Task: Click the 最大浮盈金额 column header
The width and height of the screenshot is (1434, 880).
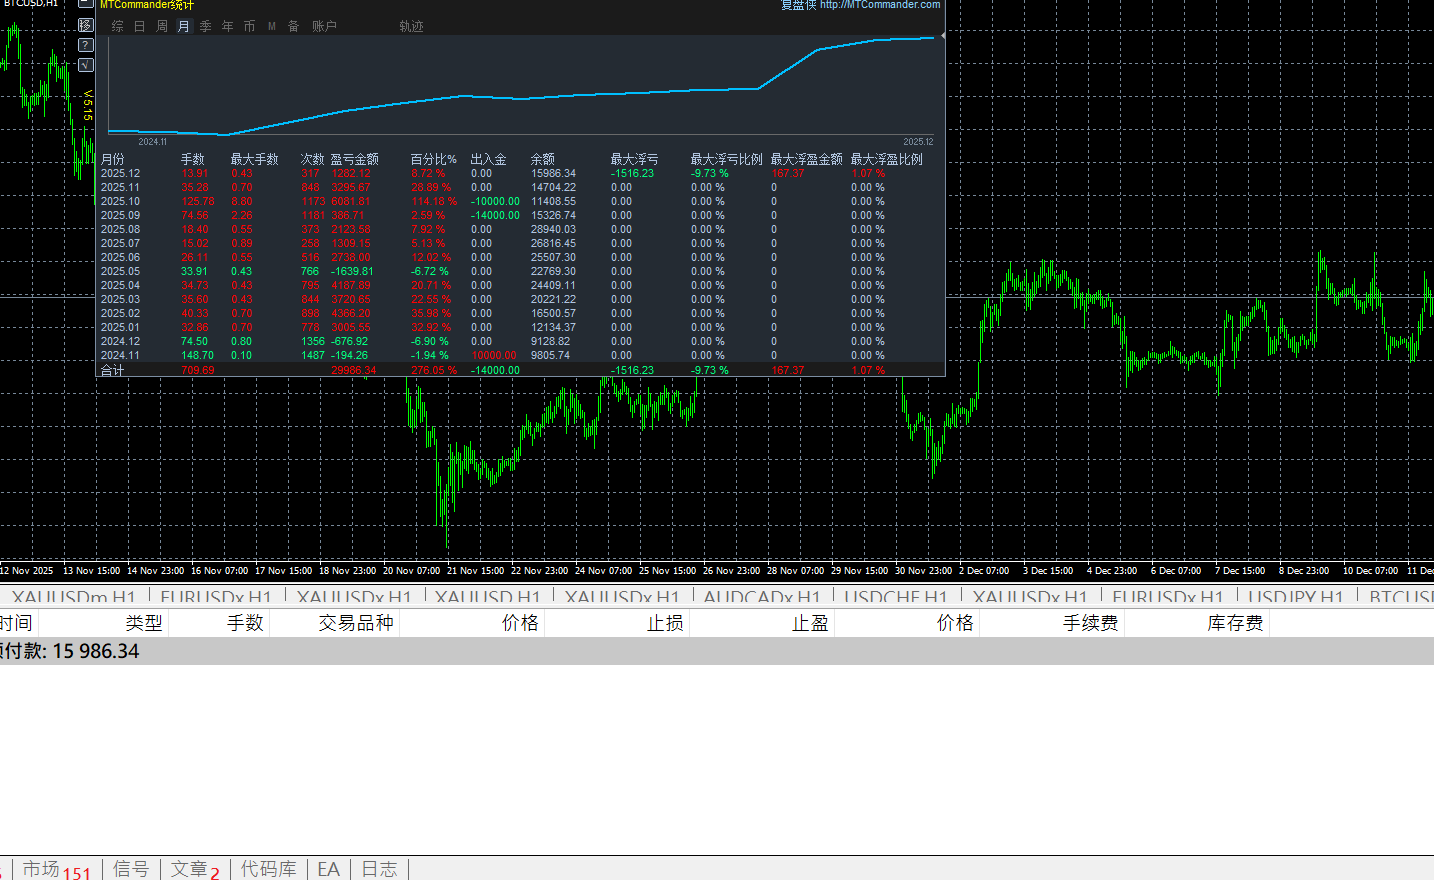Action: (x=806, y=159)
